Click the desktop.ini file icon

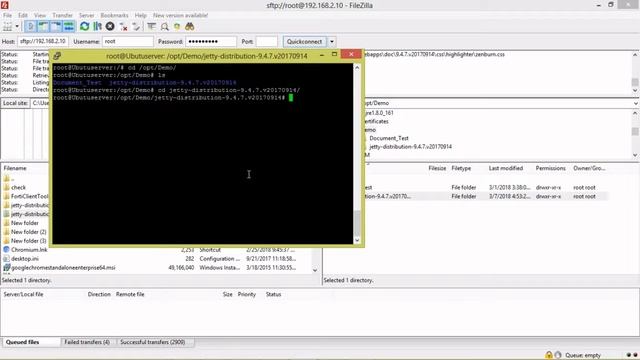6,258
